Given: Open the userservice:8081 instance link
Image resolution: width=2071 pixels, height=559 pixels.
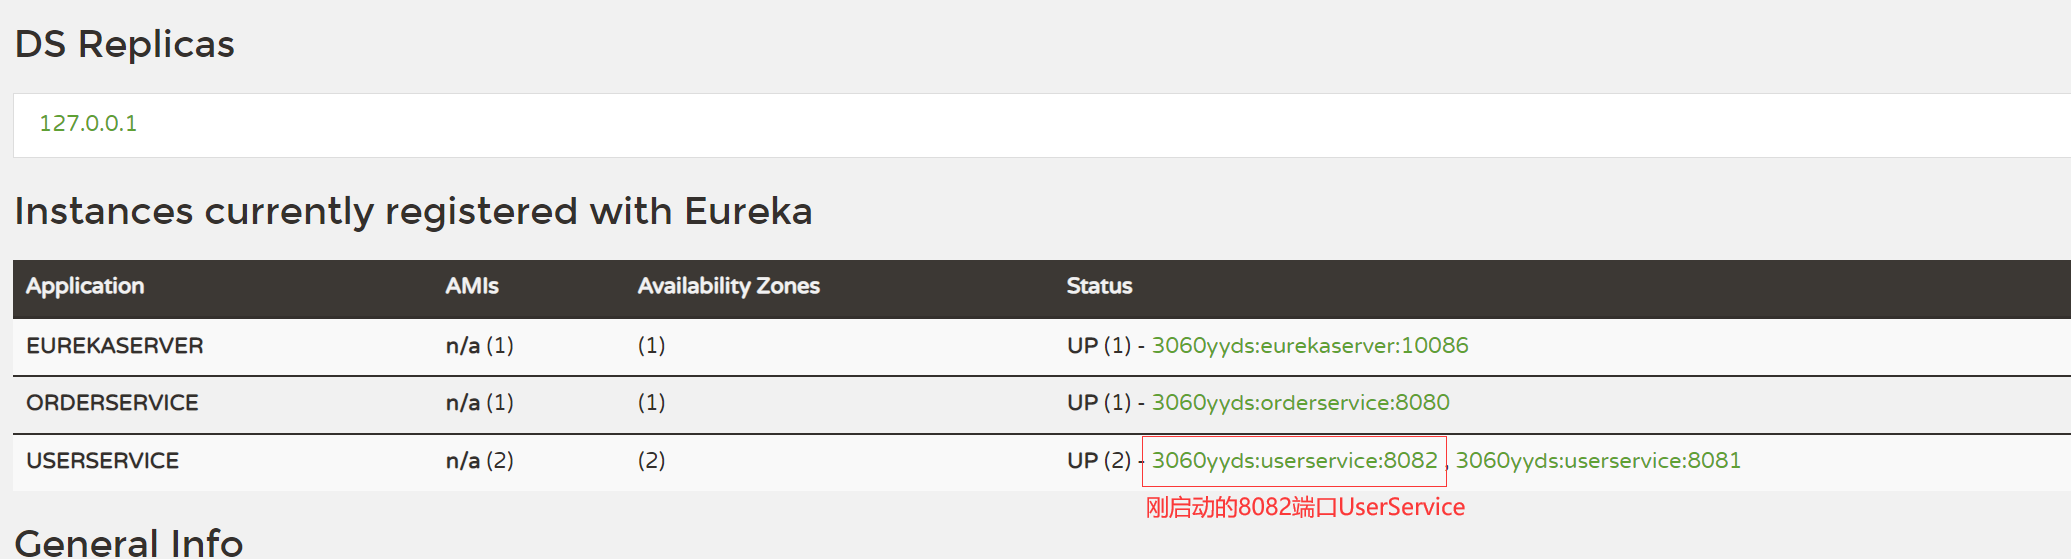Looking at the screenshot, I should [1597, 460].
